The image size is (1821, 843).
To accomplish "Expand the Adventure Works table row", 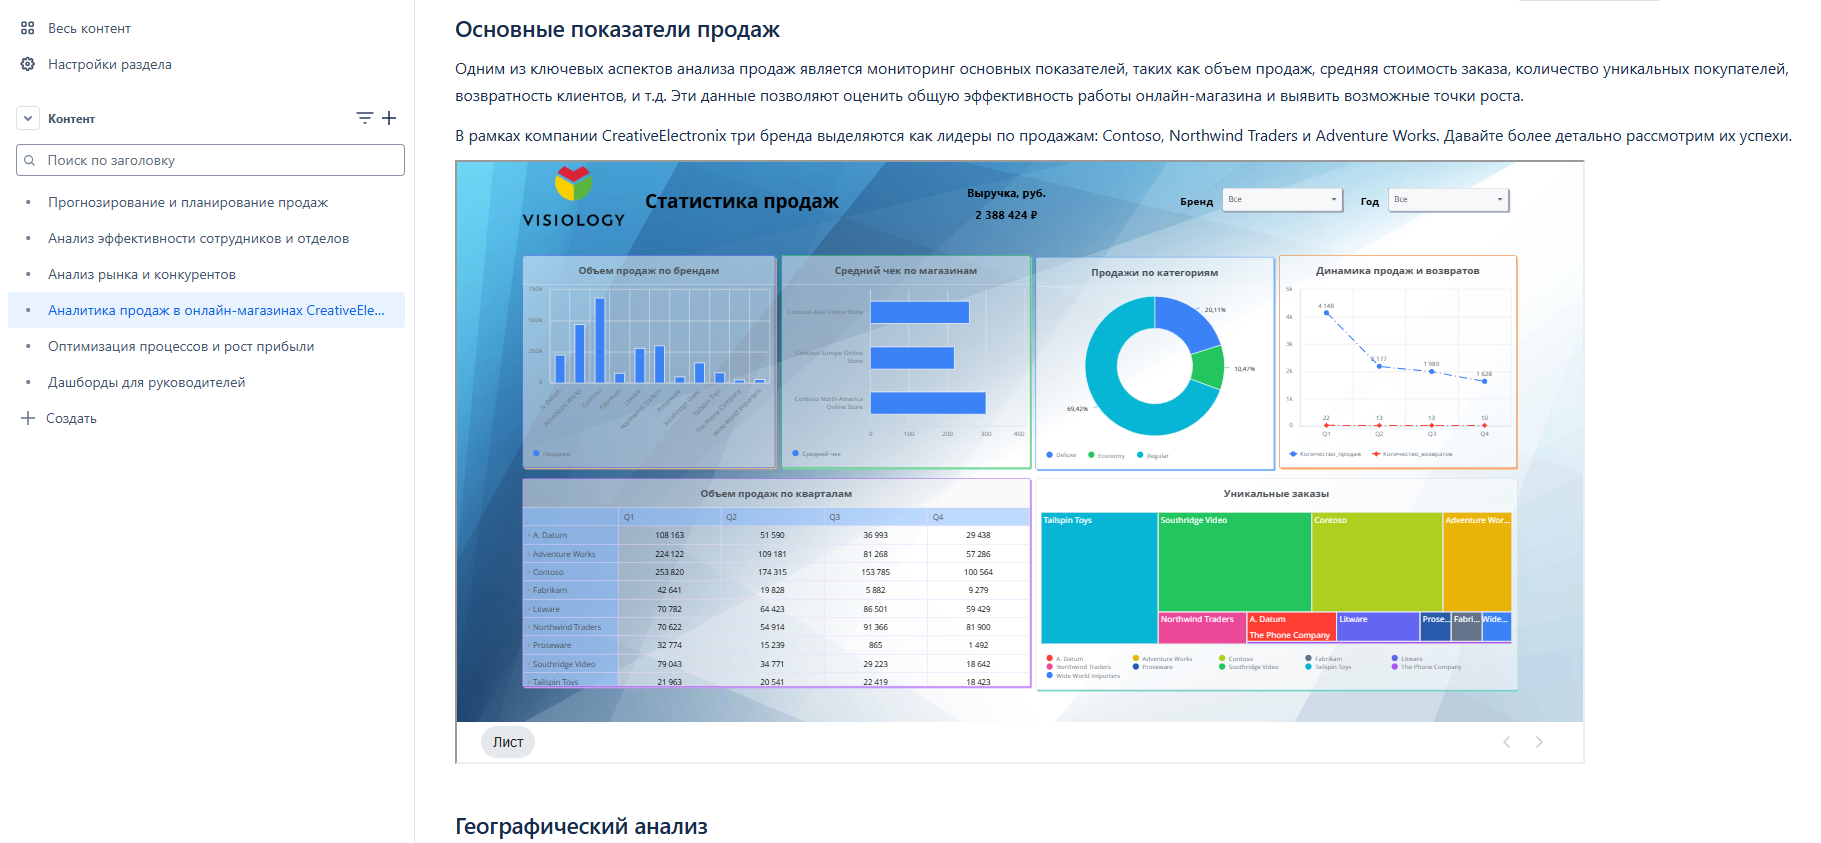I will coord(528,554).
